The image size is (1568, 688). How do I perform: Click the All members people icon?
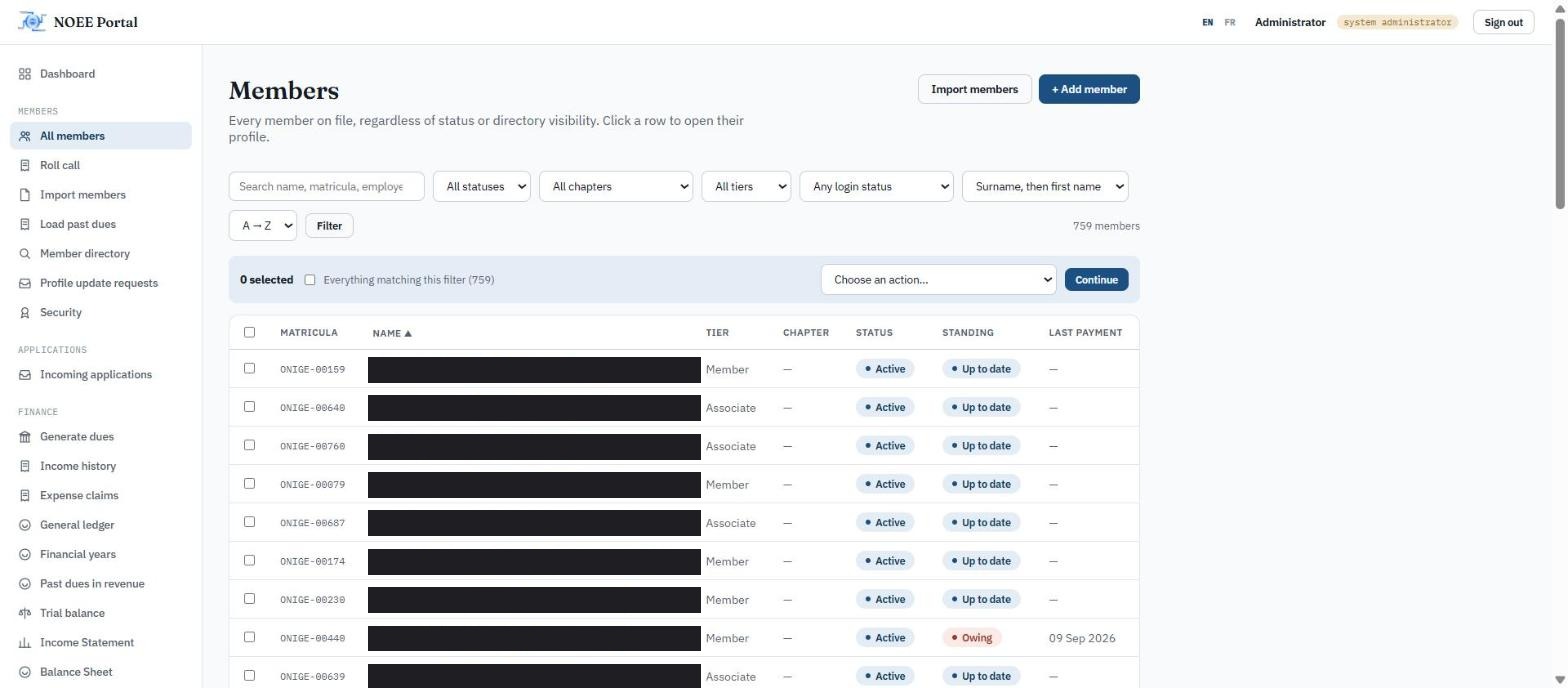[25, 136]
